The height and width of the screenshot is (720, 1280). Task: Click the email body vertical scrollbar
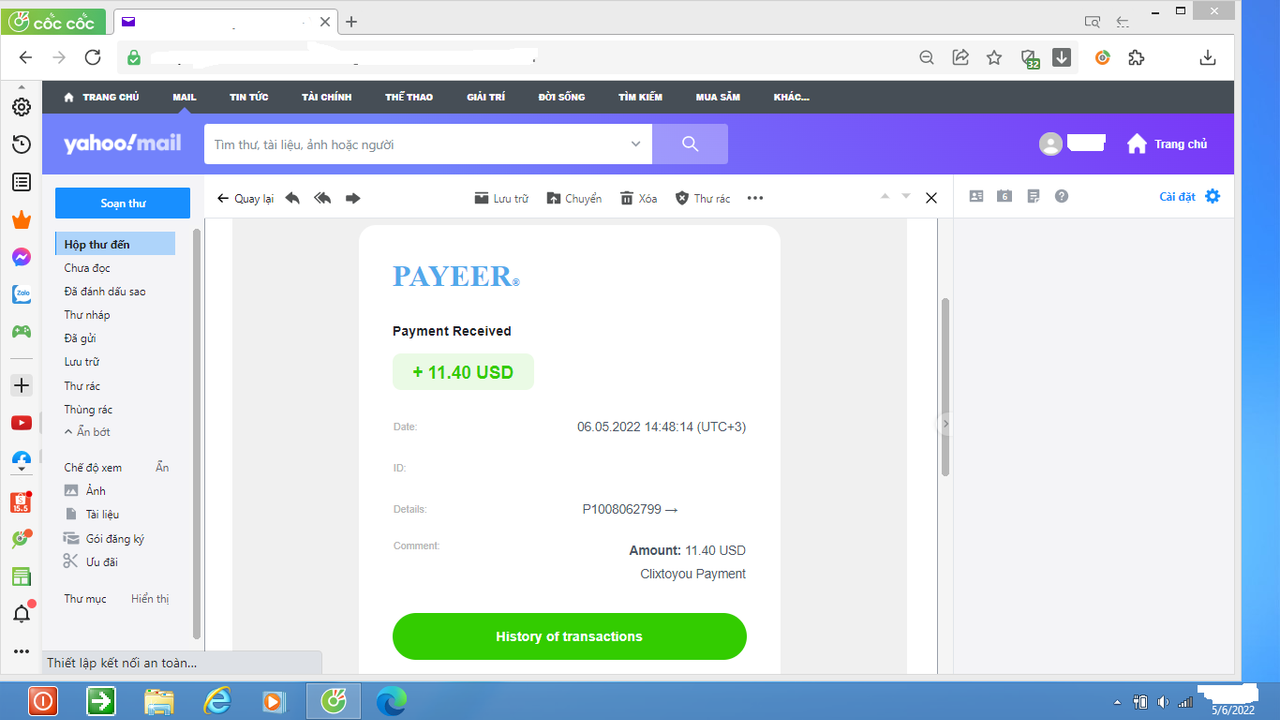coord(945,387)
